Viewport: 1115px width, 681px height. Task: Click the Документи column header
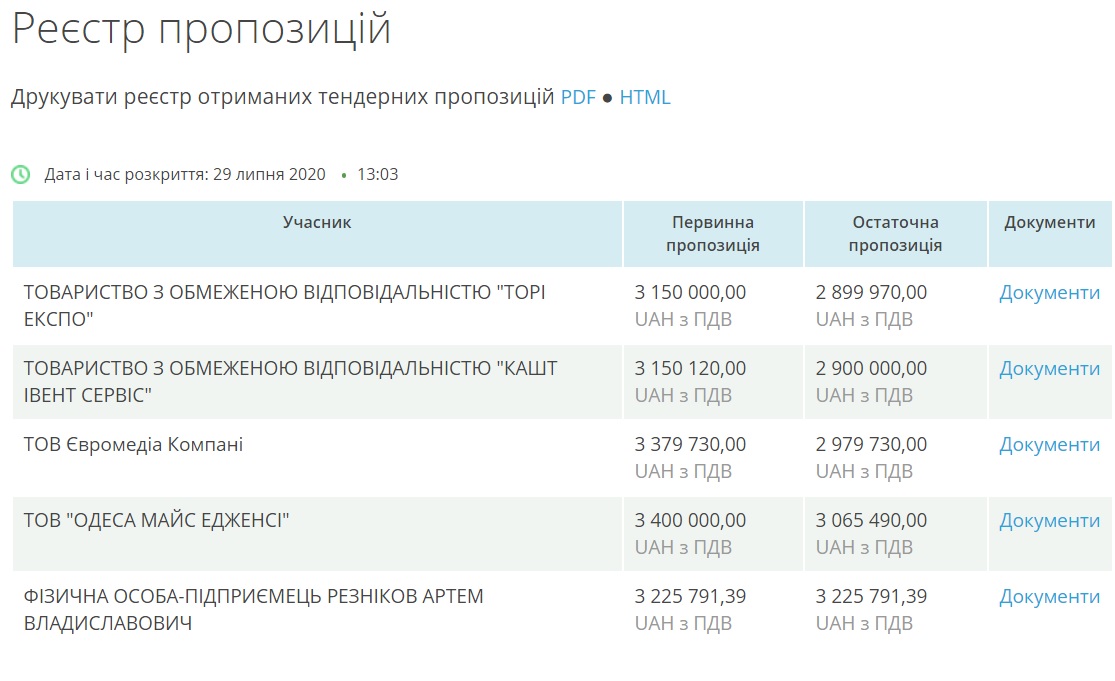pyautogui.click(x=1049, y=222)
